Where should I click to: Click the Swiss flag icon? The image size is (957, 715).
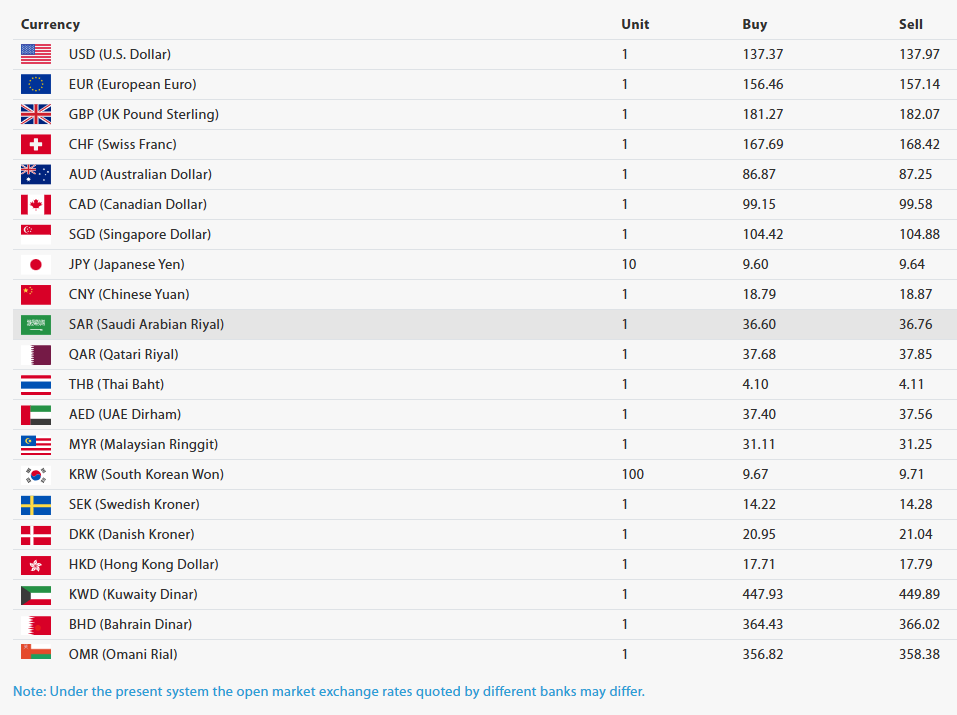tap(35, 144)
